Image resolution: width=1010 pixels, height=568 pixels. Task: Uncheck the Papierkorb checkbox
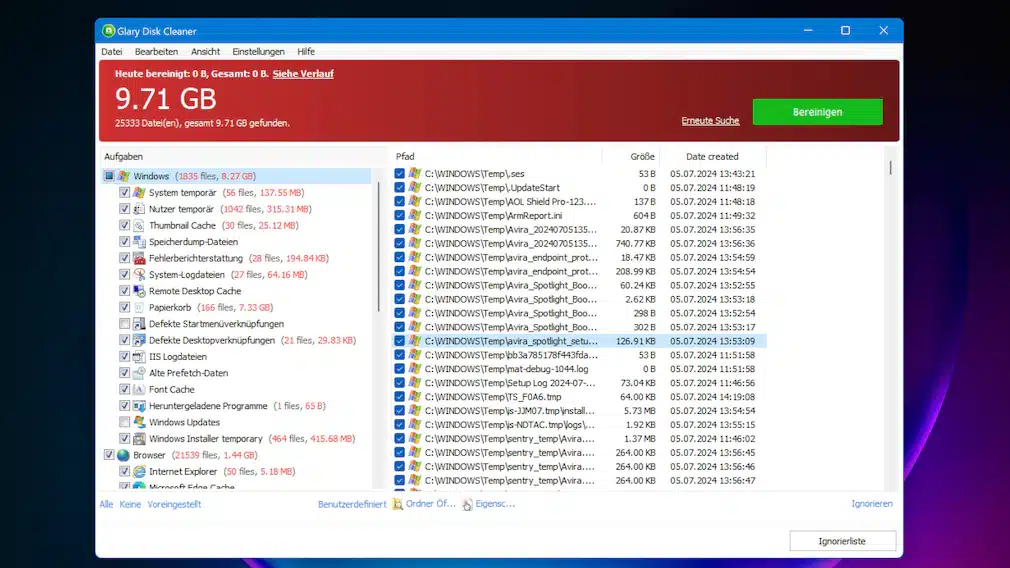coord(124,307)
